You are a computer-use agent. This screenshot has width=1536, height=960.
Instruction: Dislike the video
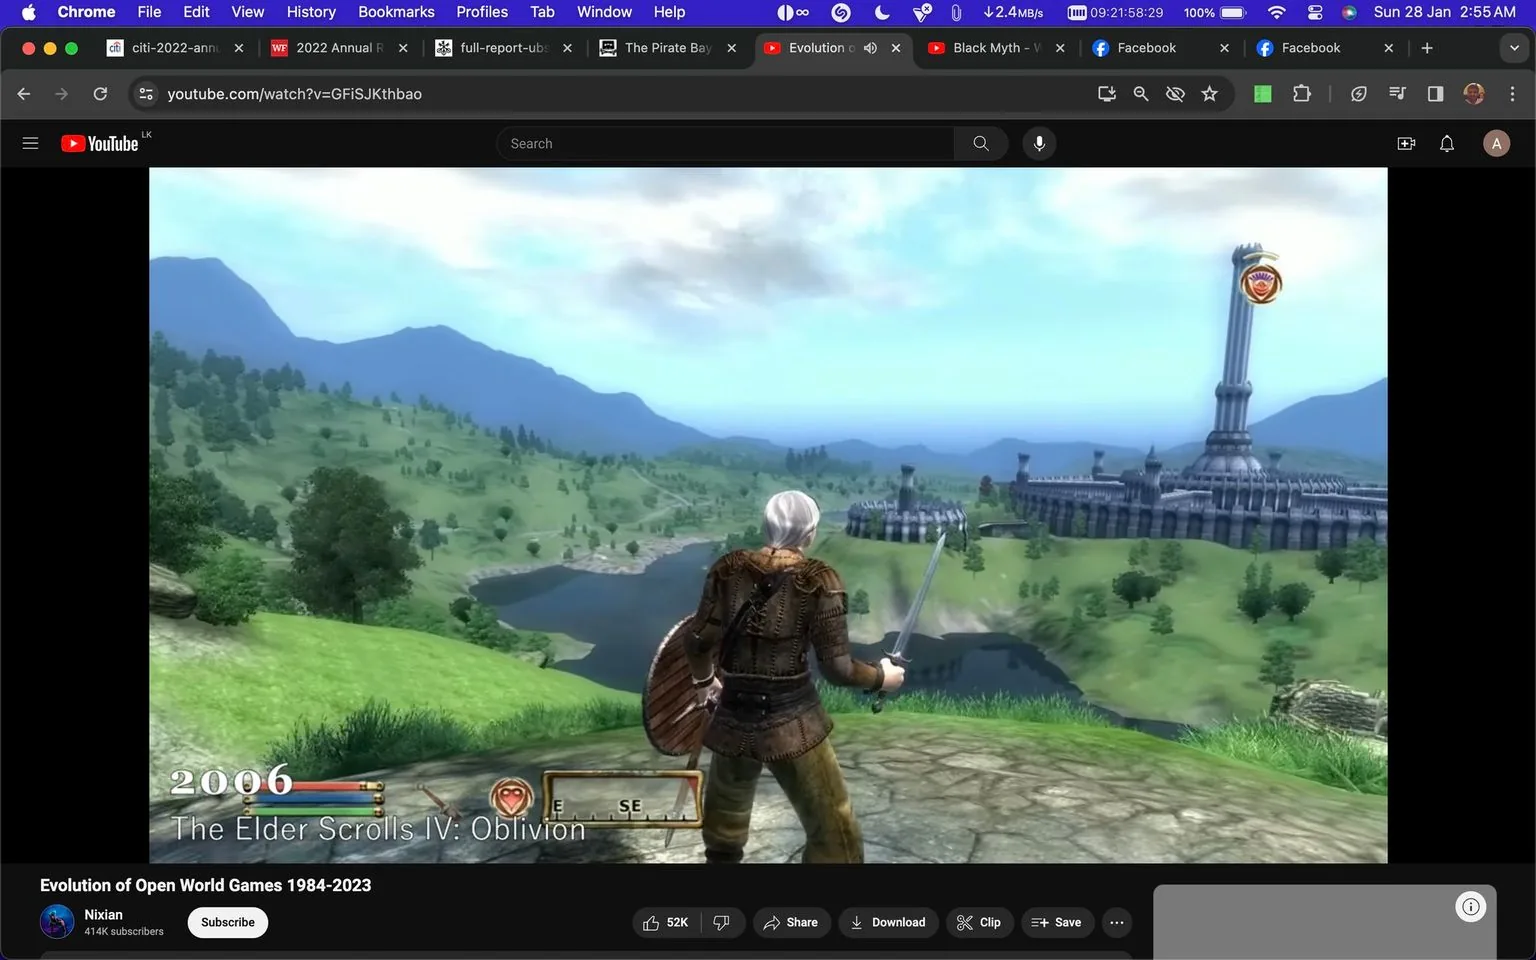(x=722, y=922)
